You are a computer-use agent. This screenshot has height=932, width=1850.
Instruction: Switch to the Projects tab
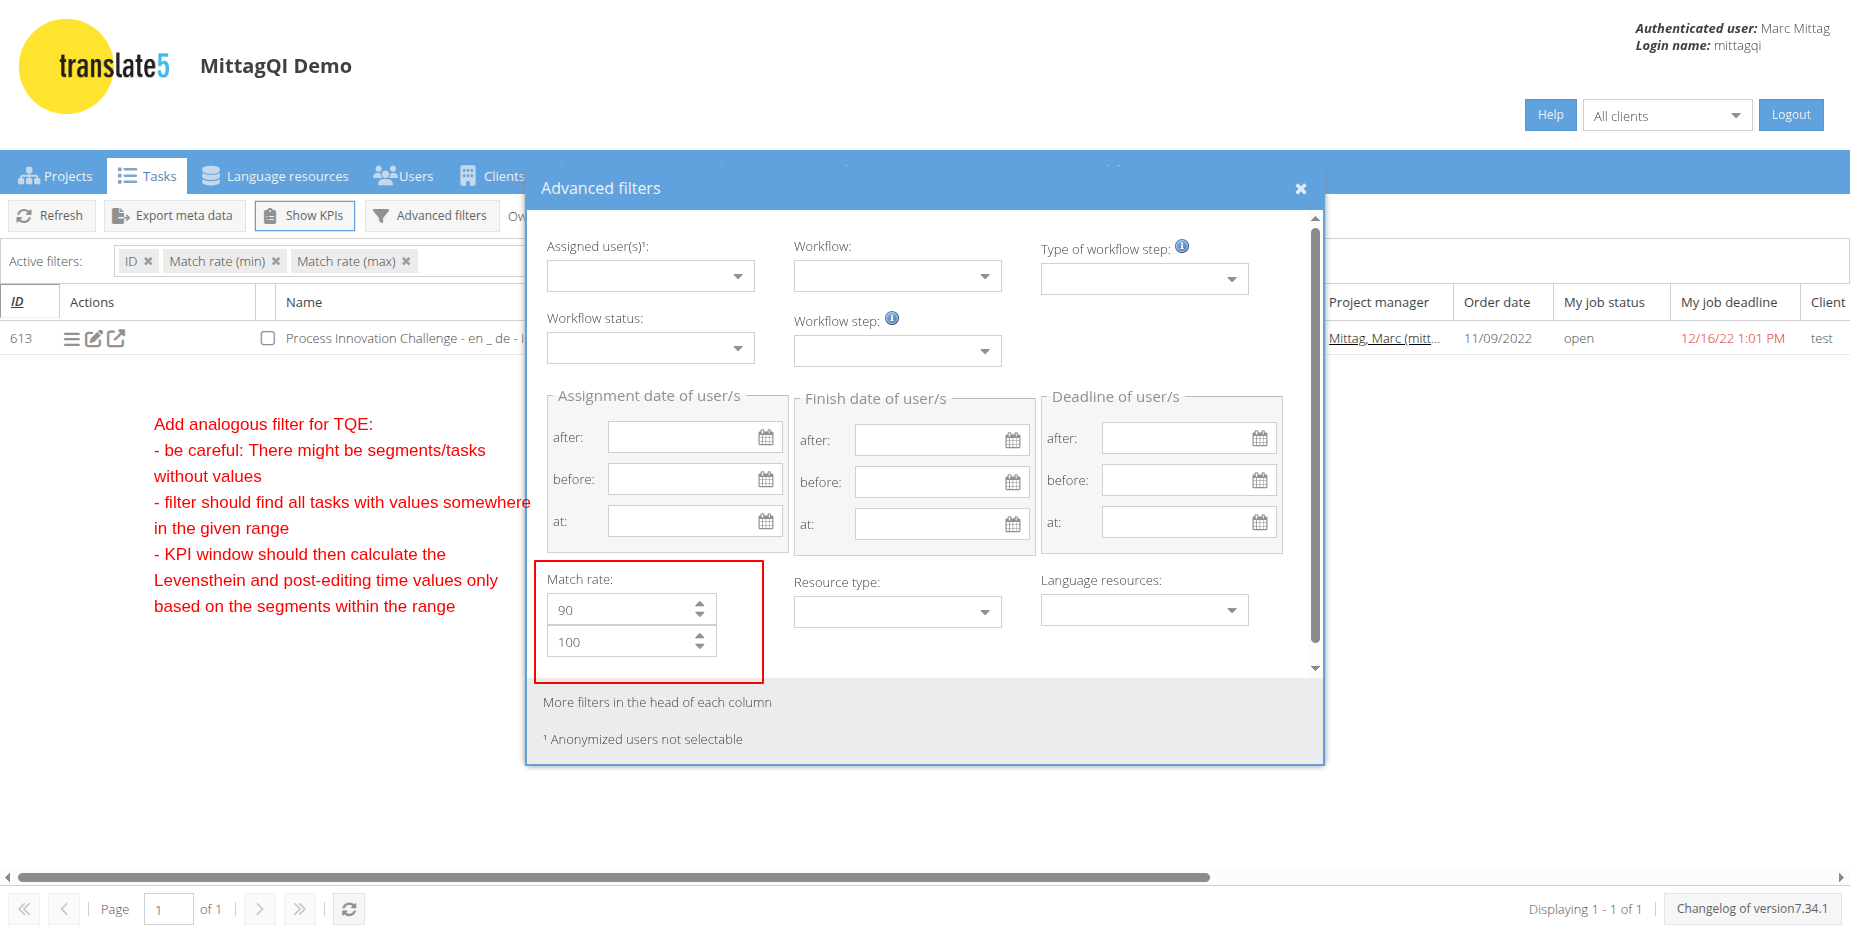56,176
